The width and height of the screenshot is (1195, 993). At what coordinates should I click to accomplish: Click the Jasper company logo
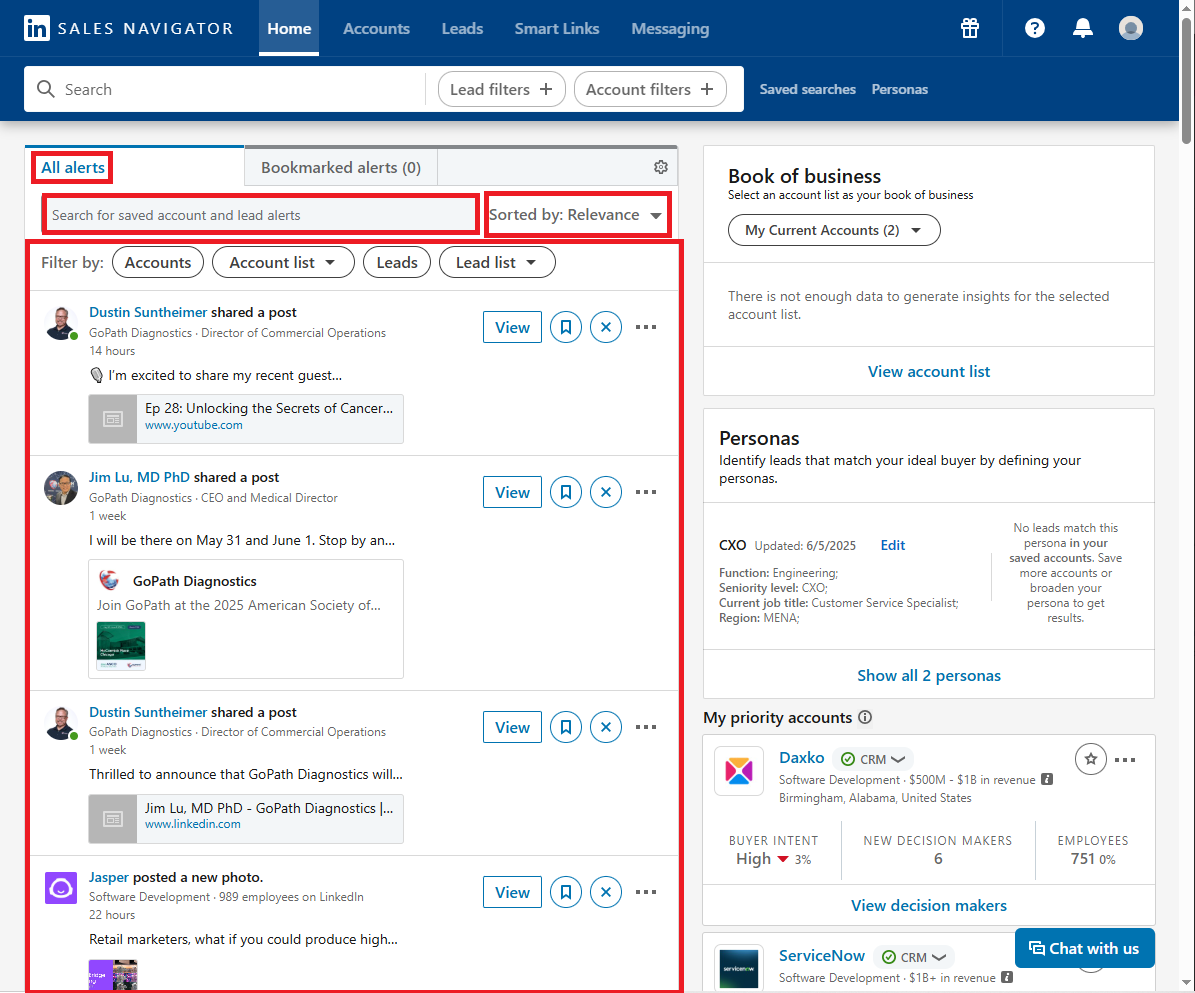click(61, 888)
